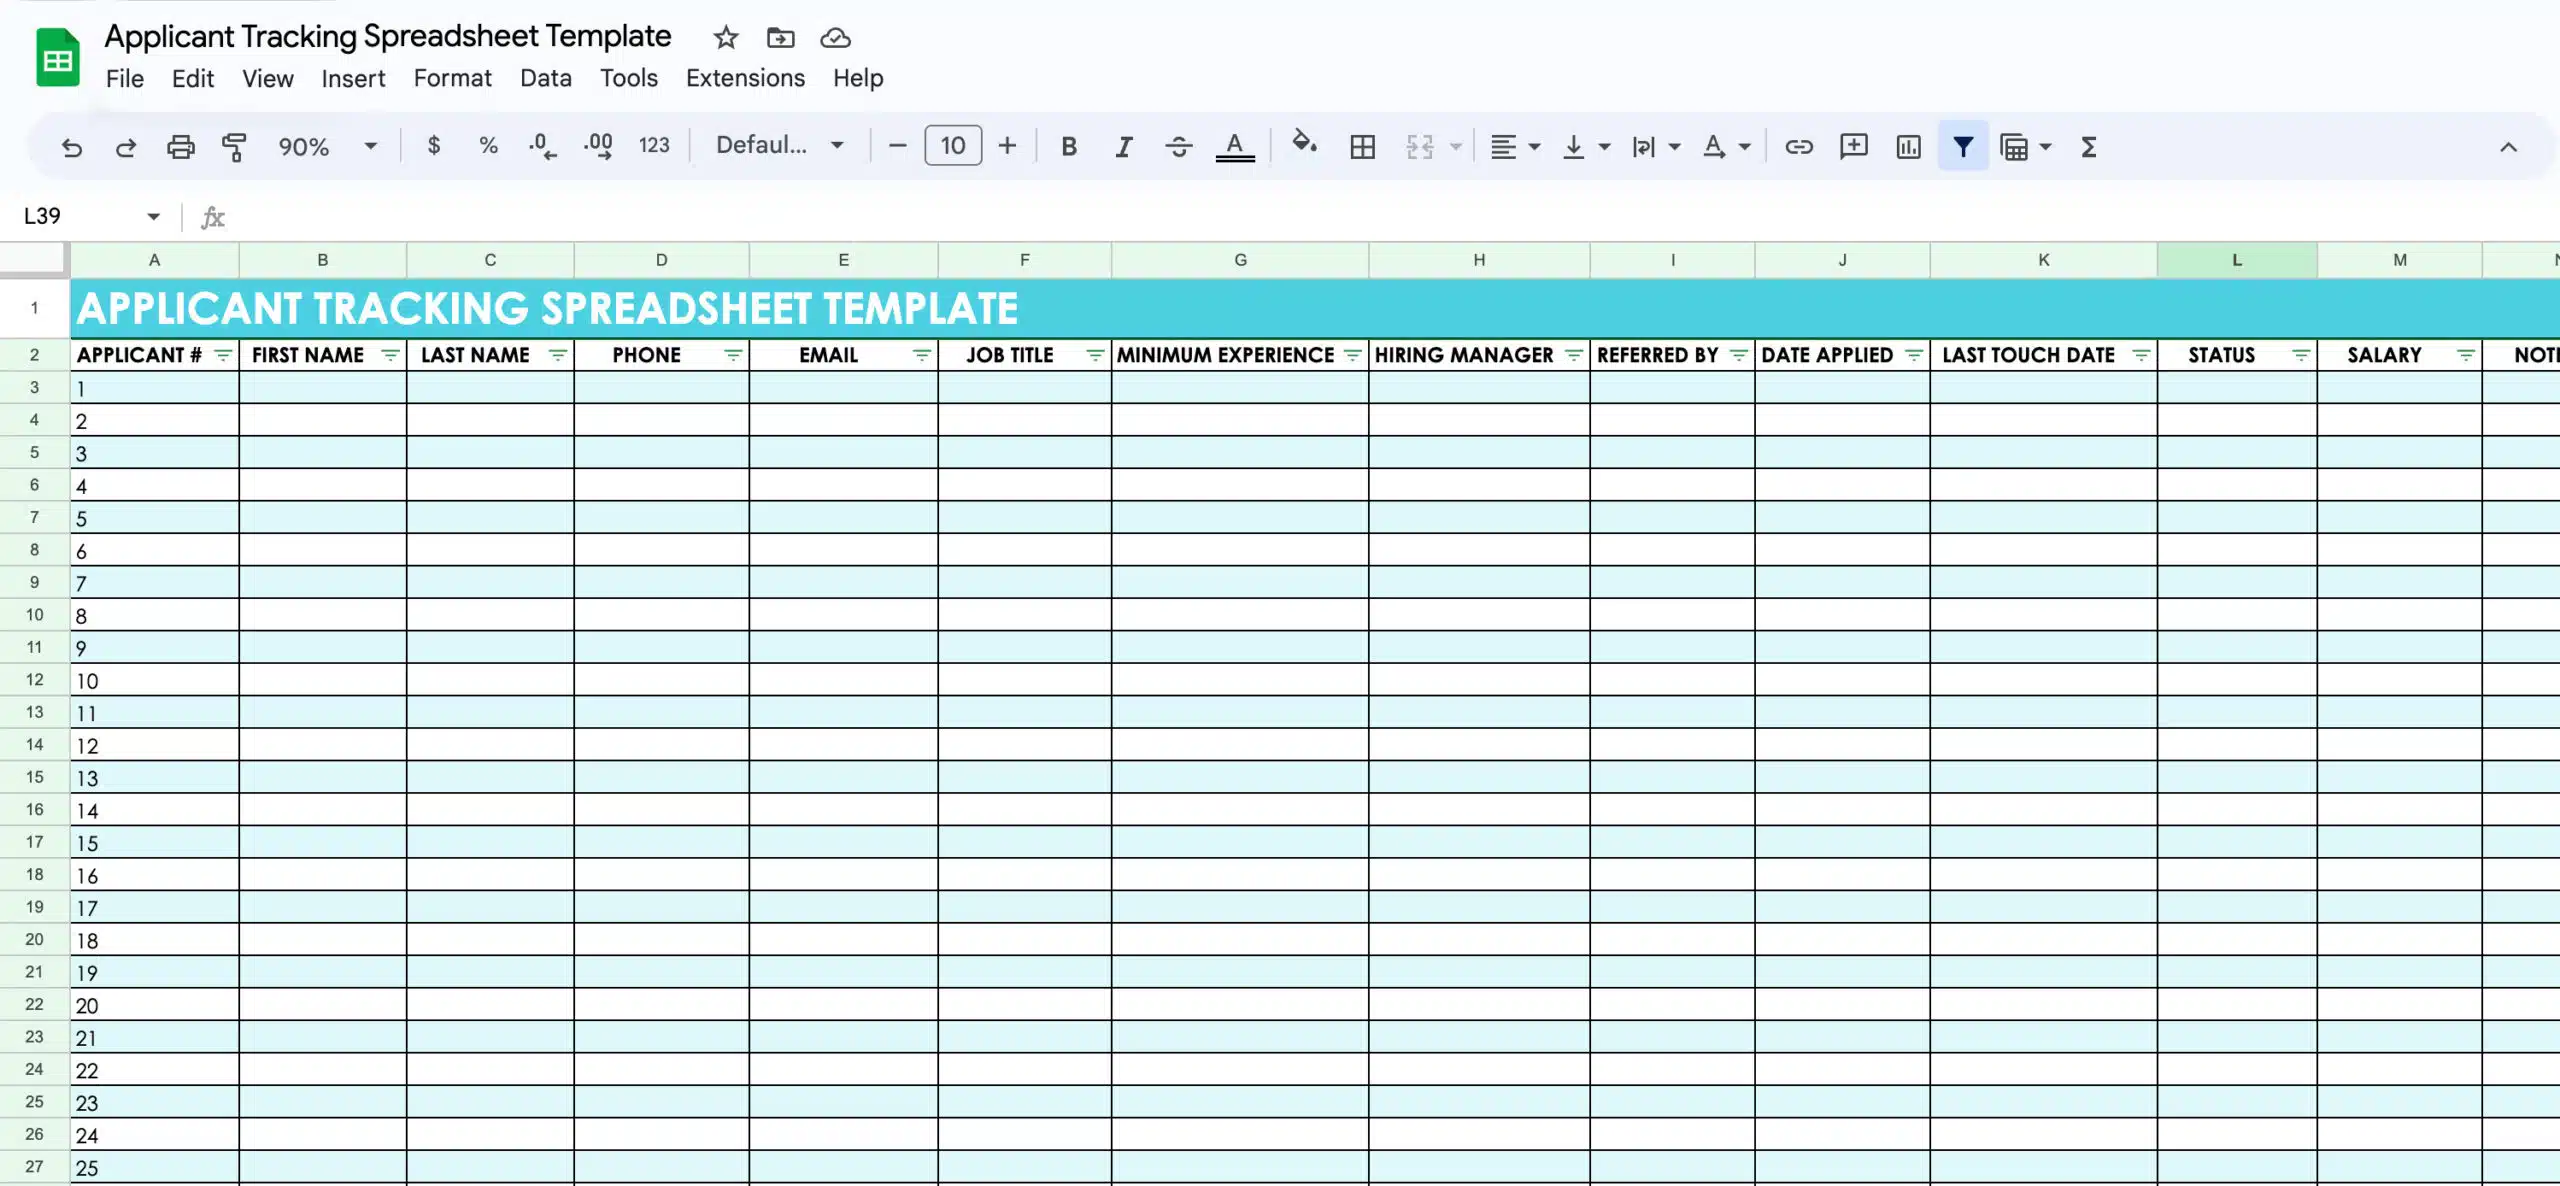
Task: Format as percent with the percent icon
Action: 488,146
